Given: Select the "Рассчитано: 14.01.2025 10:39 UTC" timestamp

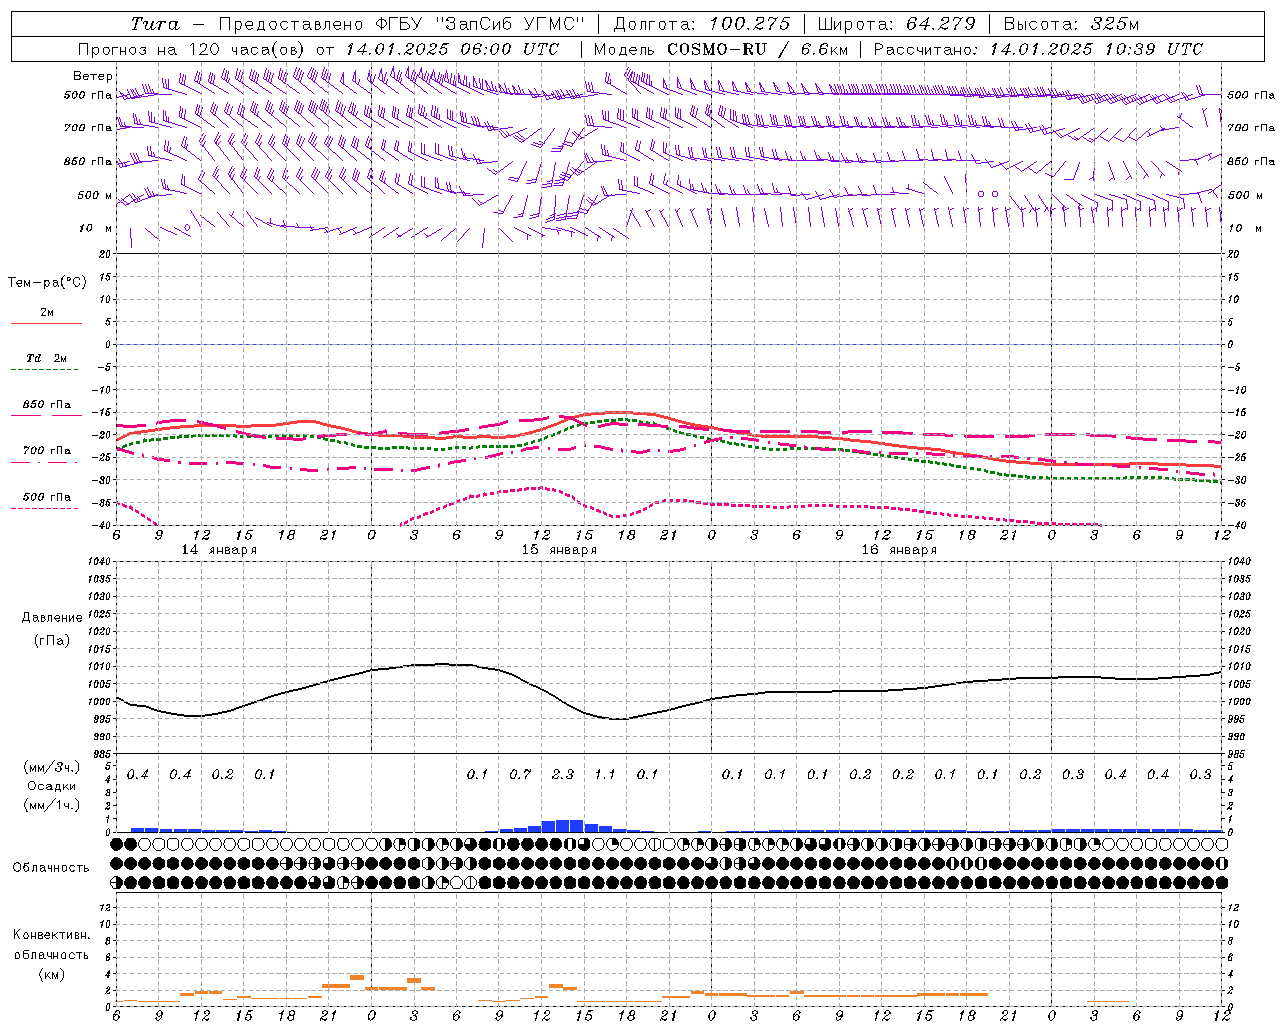Looking at the screenshot, I should [1038, 49].
